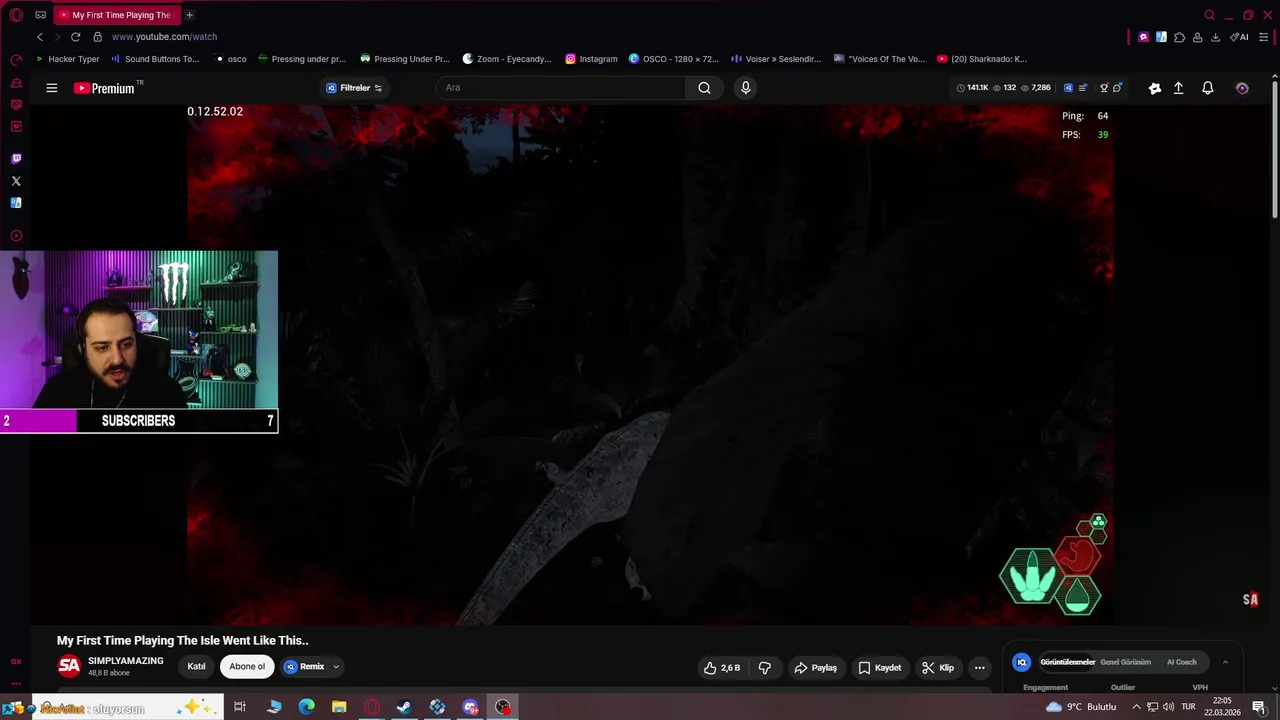Open the osco bookmark
The image size is (1280, 720).
point(230,59)
